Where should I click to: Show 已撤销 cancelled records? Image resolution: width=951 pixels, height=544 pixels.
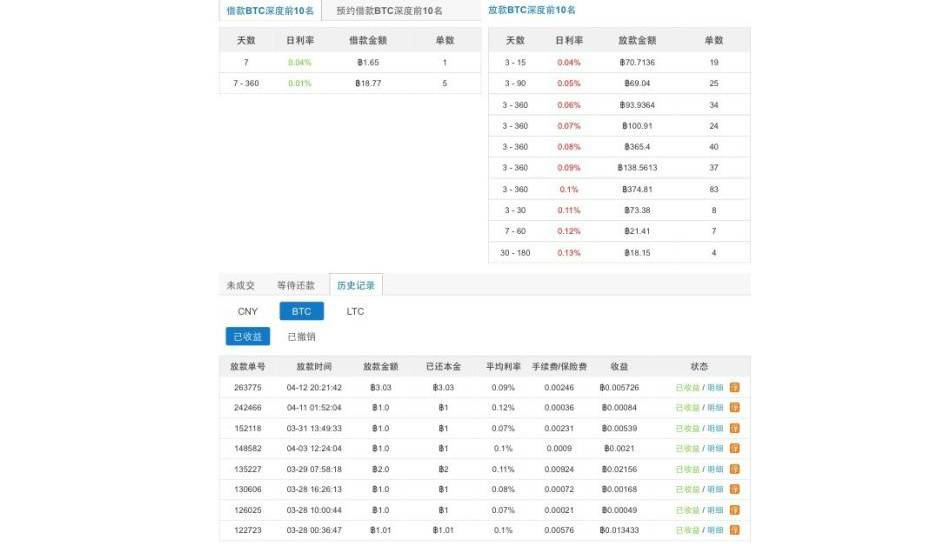click(301, 337)
